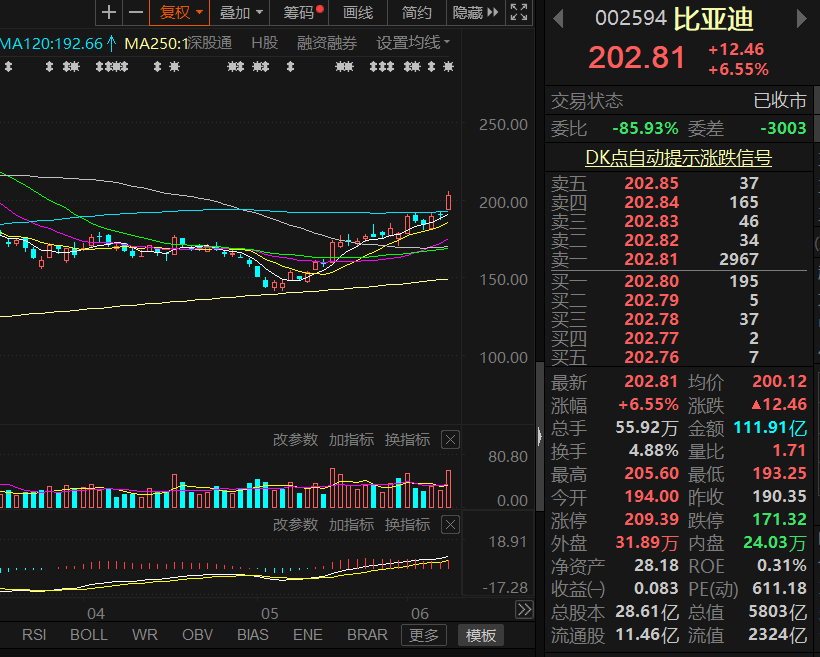
Task: Go to previous stock arrow
Action: [x=559, y=19]
